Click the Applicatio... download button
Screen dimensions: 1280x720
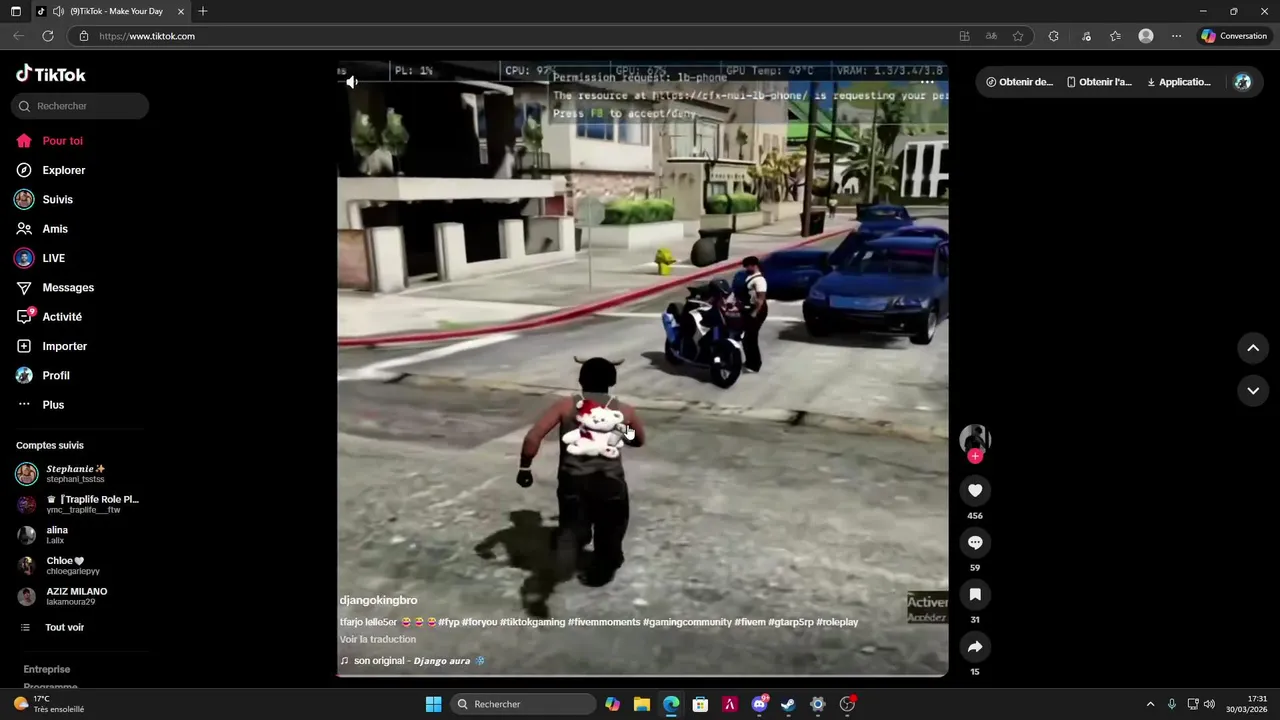click(x=1179, y=82)
